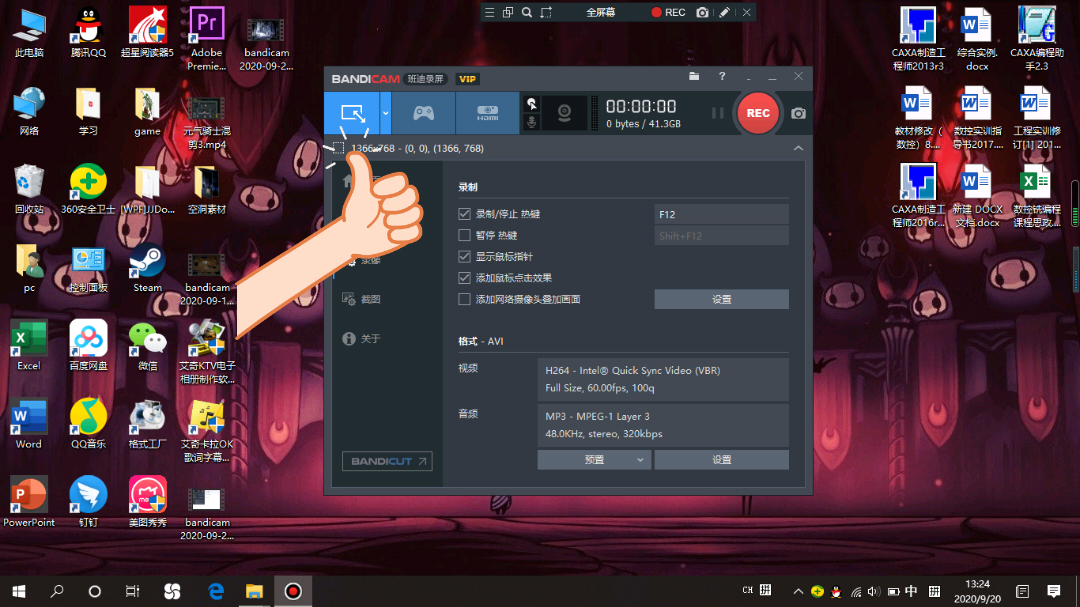Open the screen mode dropdown arrow
Screen dimensions: 1080x607
click(x=386, y=113)
